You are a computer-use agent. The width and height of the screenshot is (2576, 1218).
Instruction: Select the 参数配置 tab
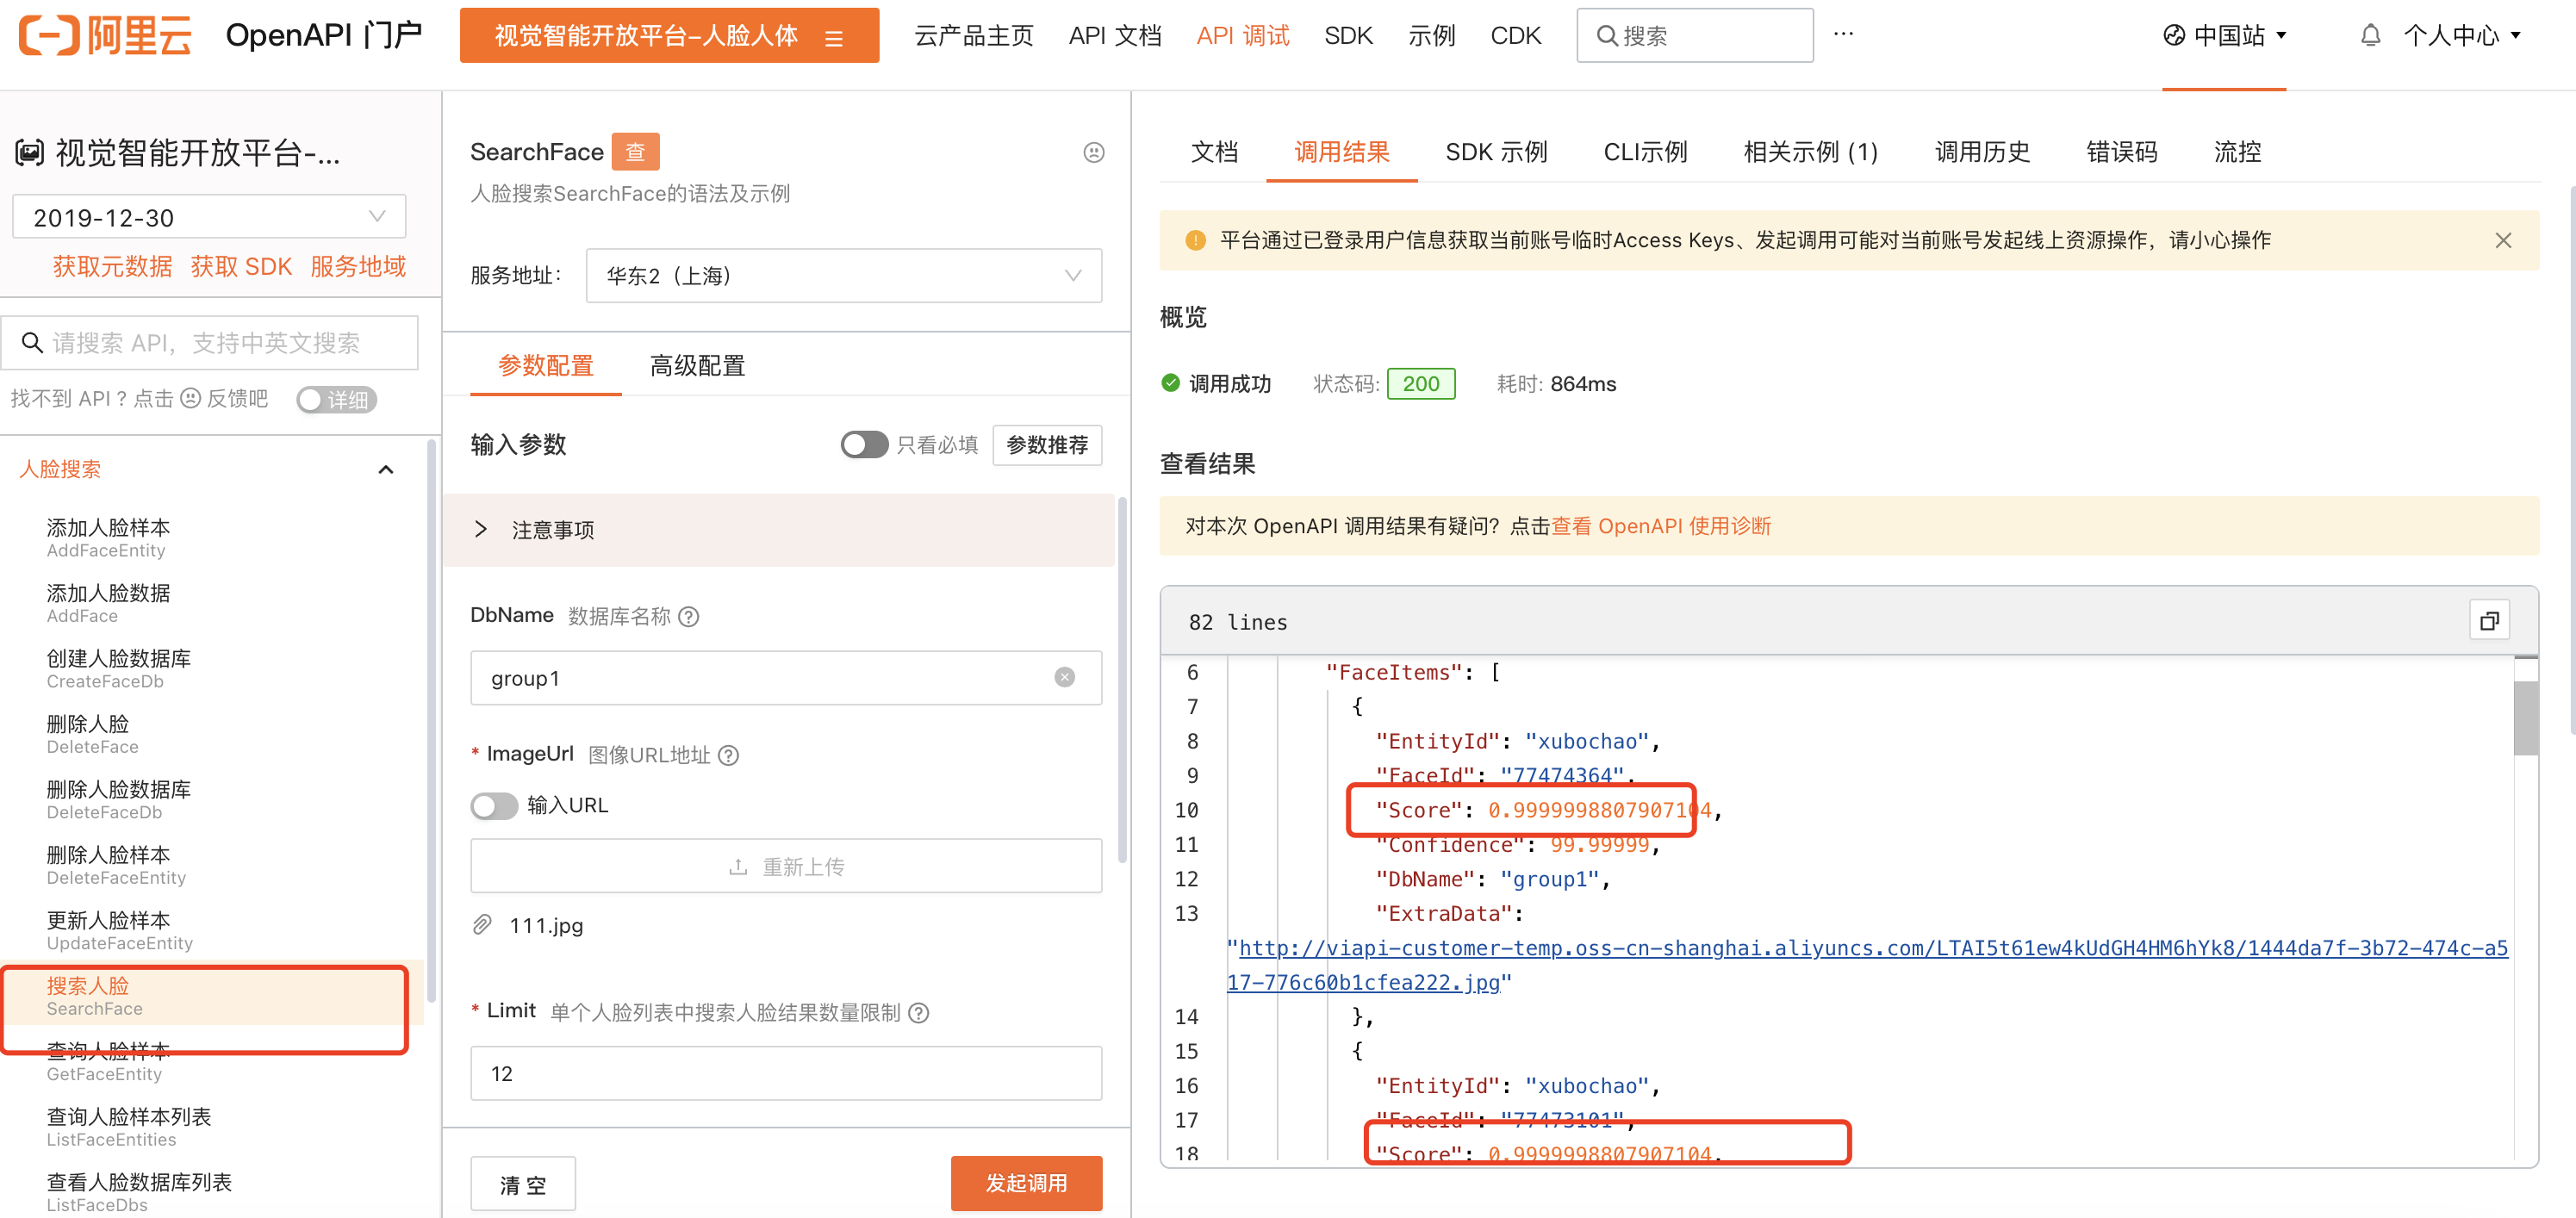pyautogui.click(x=545, y=366)
